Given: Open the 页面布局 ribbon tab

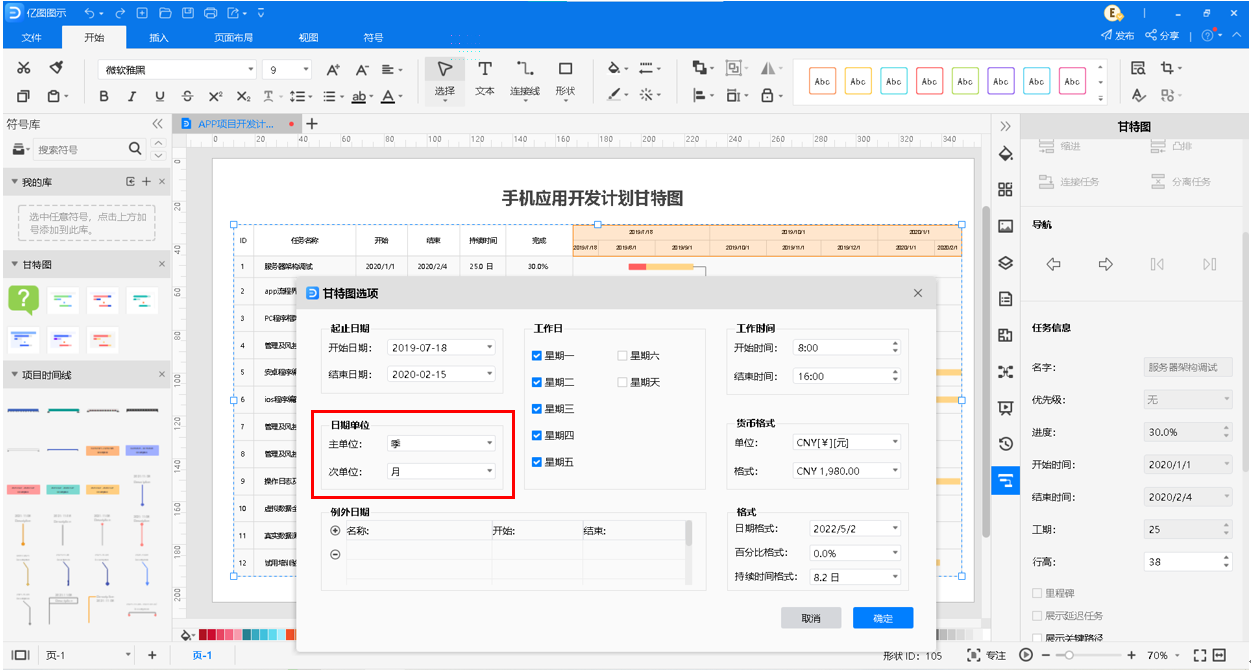Looking at the screenshot, I should [x=233, y=38].
